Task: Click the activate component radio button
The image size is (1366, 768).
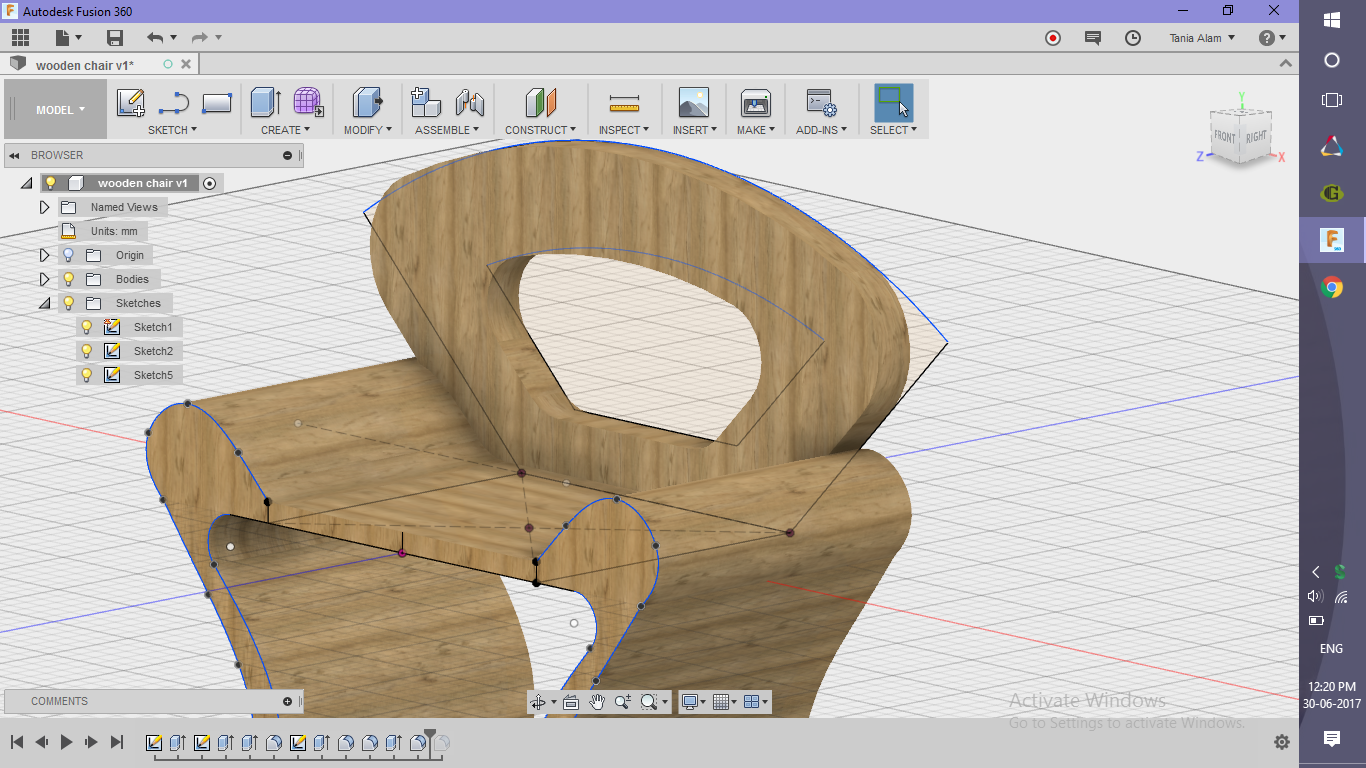Action: pos(209,183)
